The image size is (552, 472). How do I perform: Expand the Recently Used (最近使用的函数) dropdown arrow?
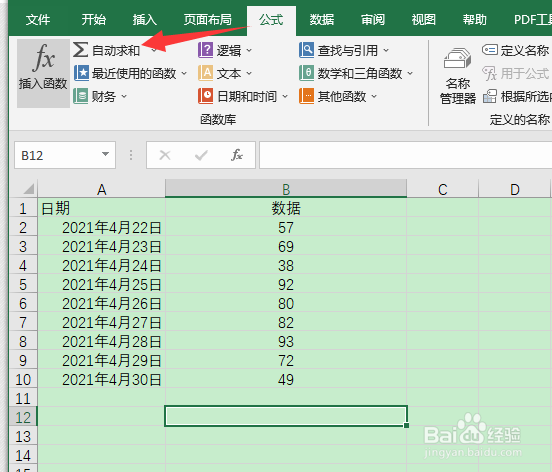pos(184,74)
